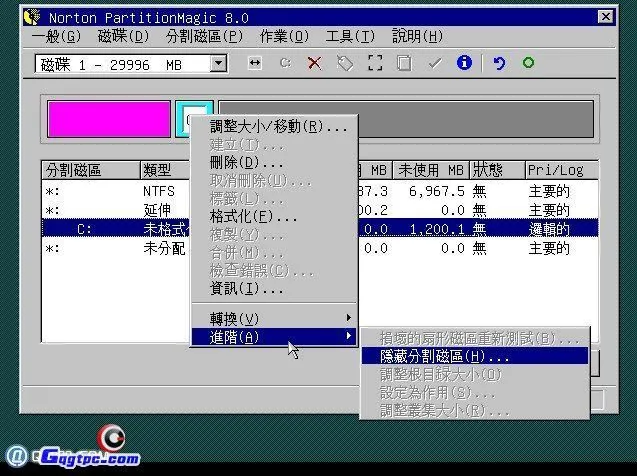The width and height of the screenshot is (637, 476).
Task: Choose 格式化(F) in the context menu
Action: [x=274, y=216]
